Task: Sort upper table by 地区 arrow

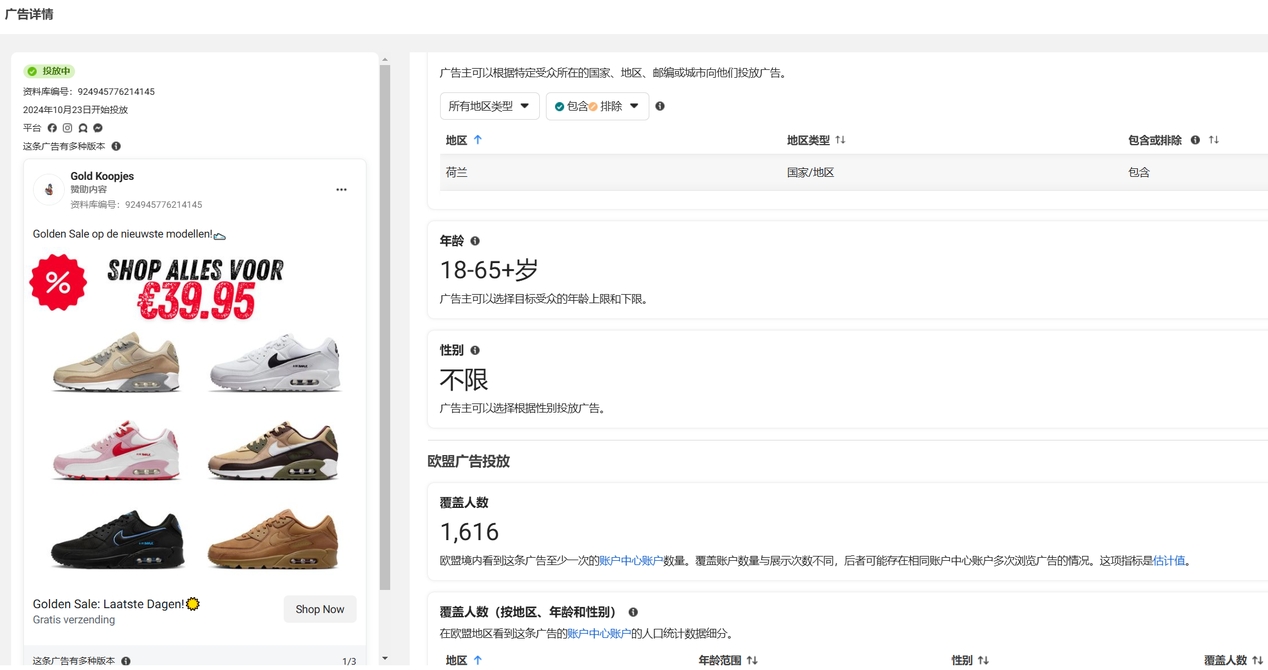Action: (x=478, y=140)
